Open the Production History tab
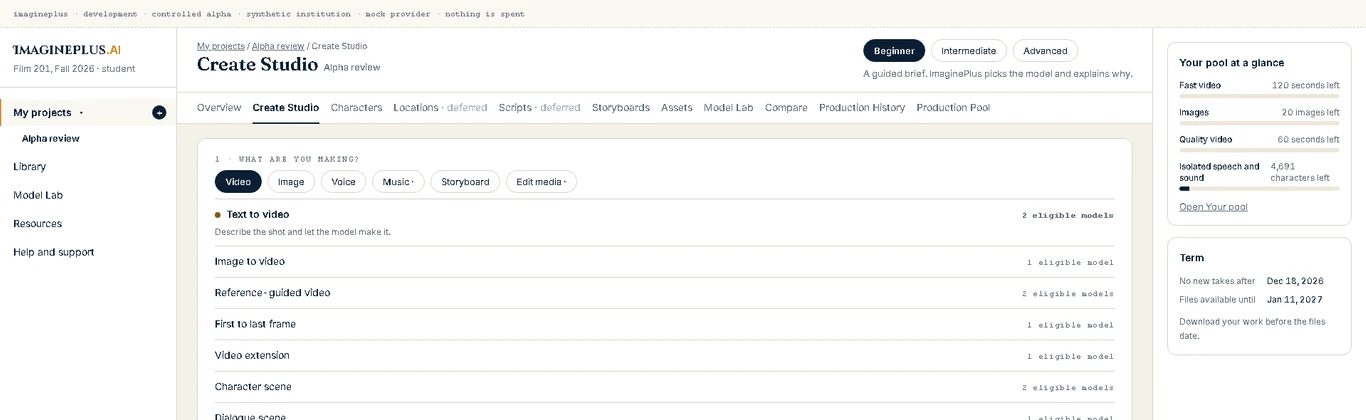The image size is (1366, 420). pos(862,108)
